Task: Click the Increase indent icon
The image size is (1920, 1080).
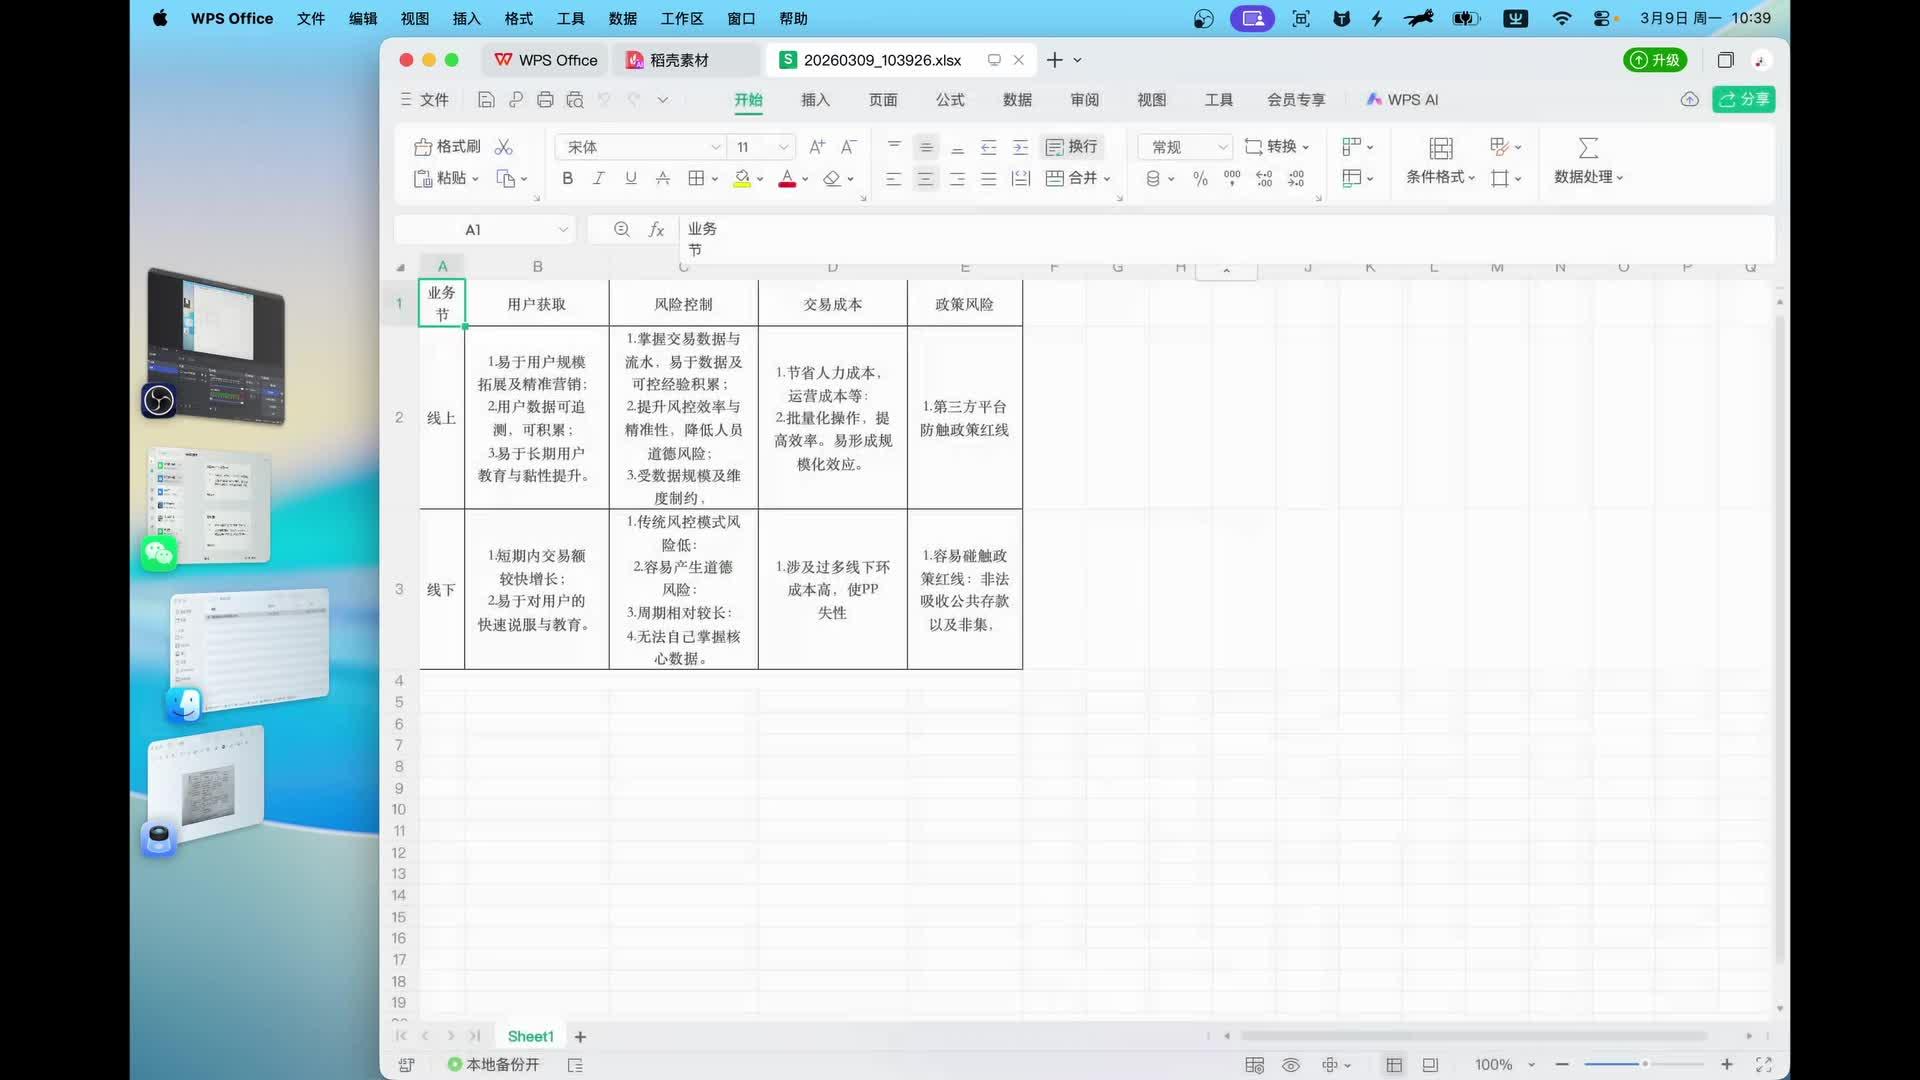Action: click(1020, 147)
